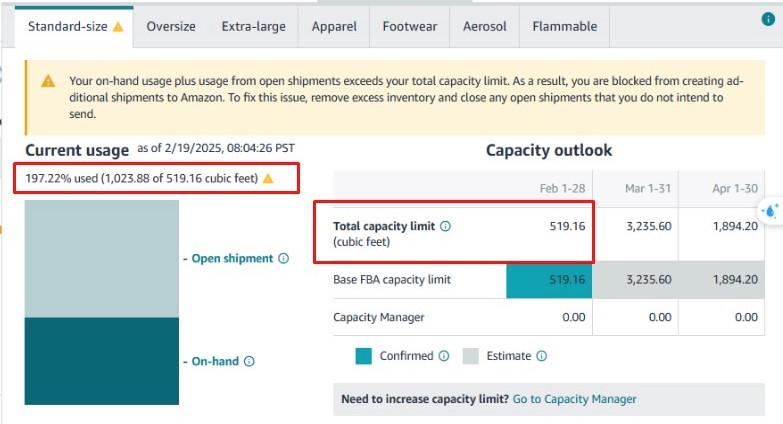Click the info icon beside Total capacity limit
The height and width of the screenshot is (424, 783).
445,226
